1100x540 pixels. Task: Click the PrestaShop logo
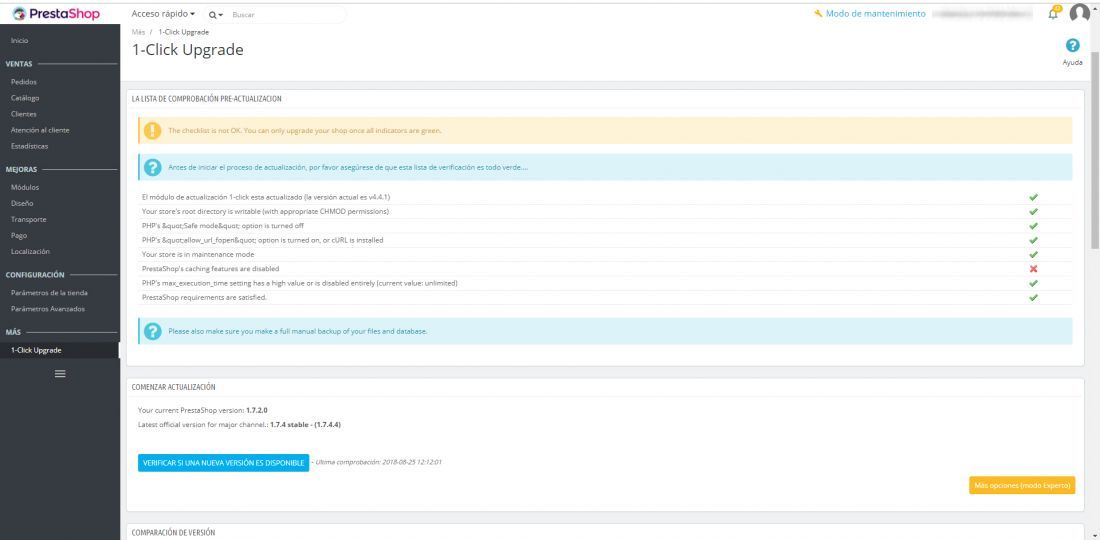[56, 13]
